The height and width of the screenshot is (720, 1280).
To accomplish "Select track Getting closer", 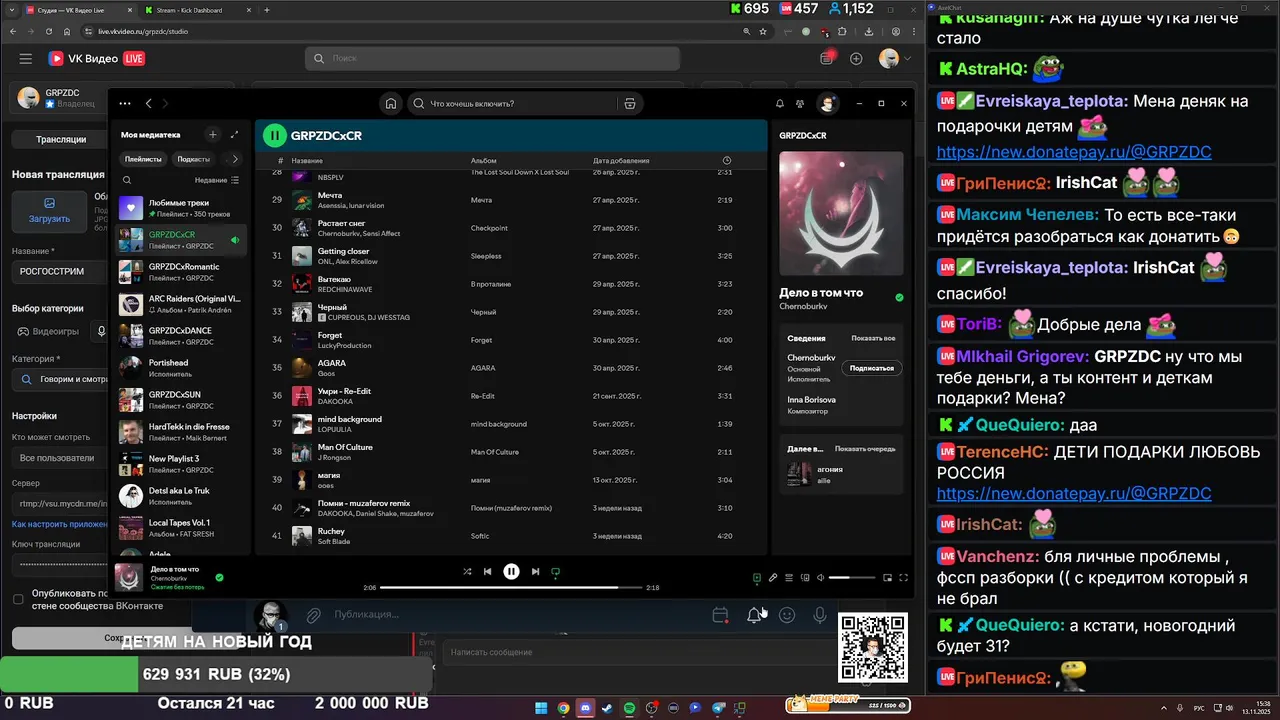I will [x=511, y=256].
